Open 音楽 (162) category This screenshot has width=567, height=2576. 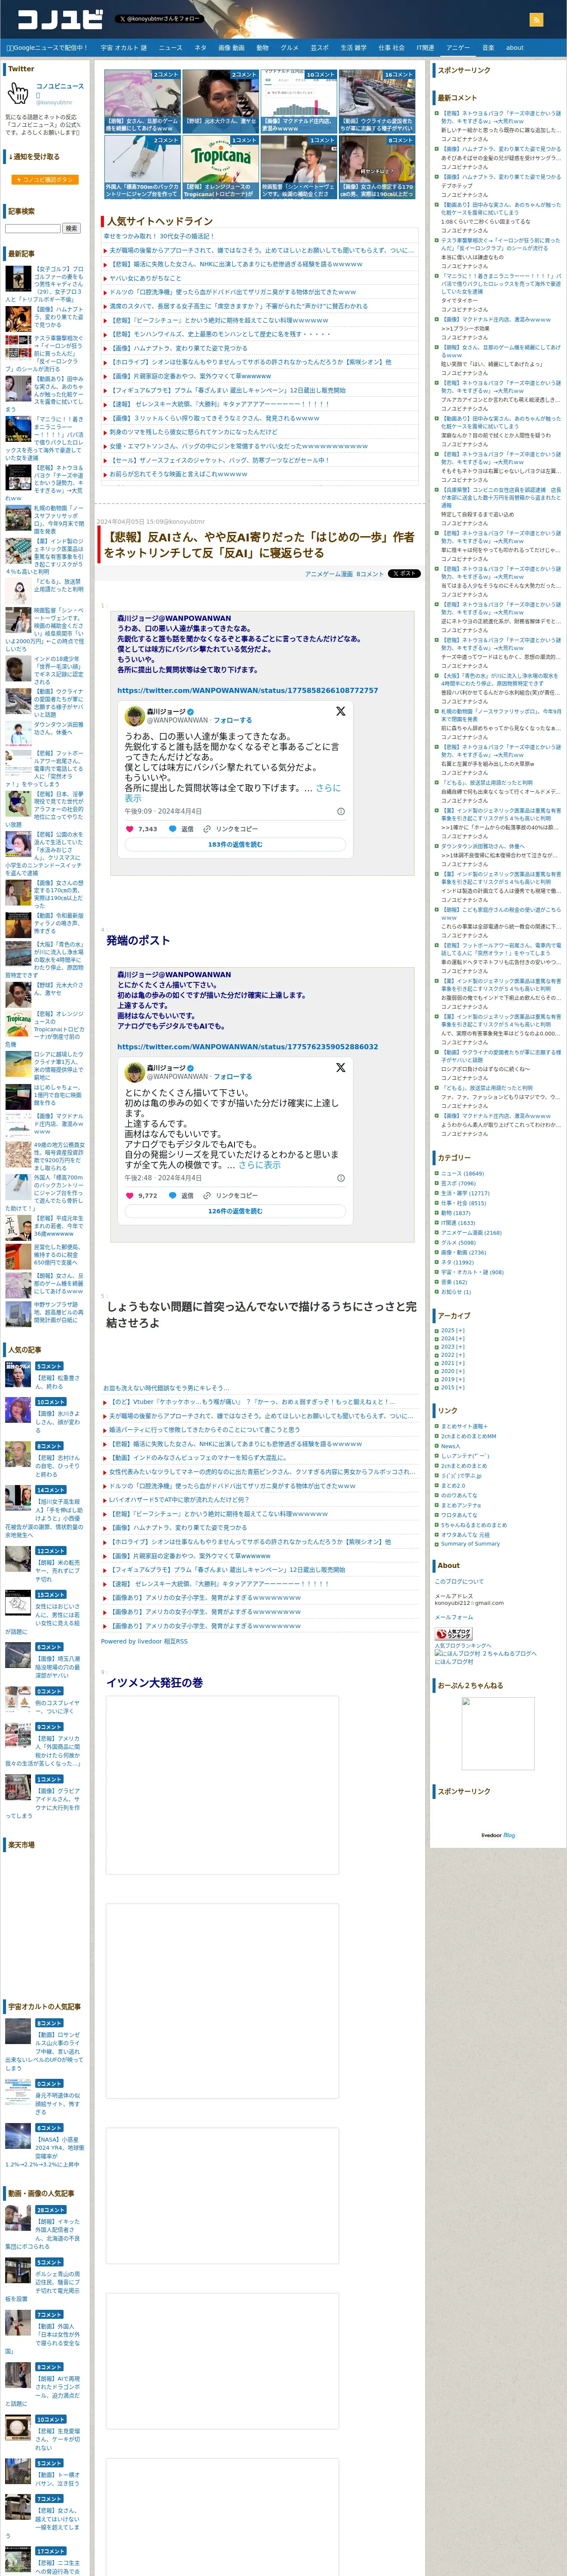454,1282
